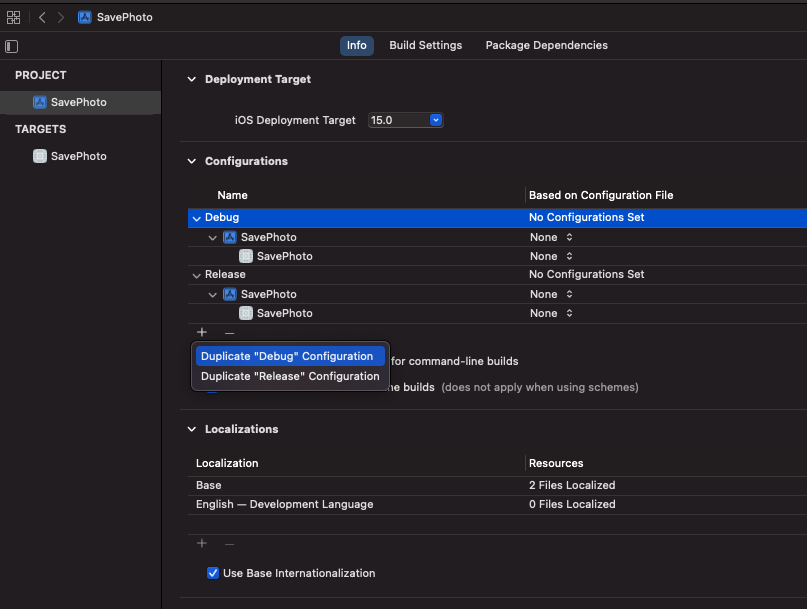807x609 pixels.
Task: Collapse SavePhoto project under Release
Action: (213, 295)
